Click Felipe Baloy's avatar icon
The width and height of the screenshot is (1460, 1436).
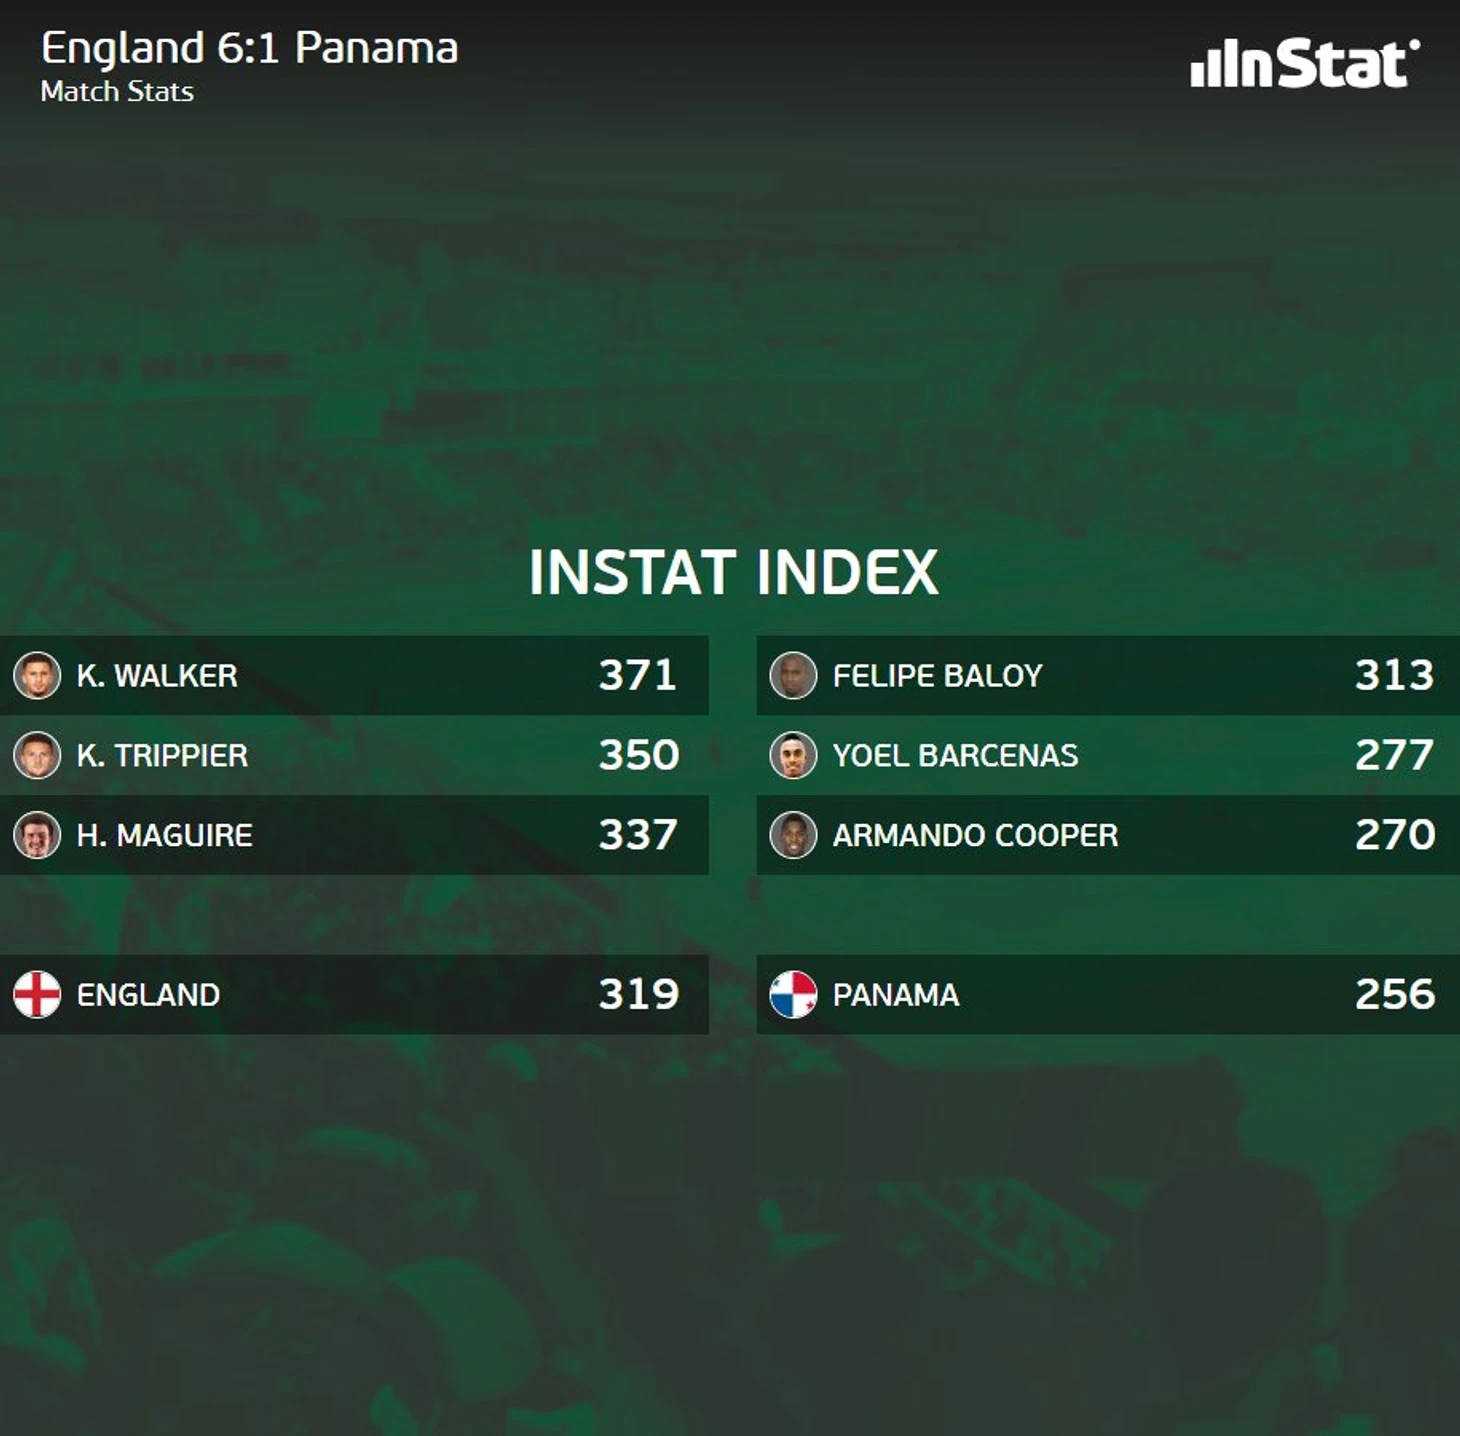(793, 675)
